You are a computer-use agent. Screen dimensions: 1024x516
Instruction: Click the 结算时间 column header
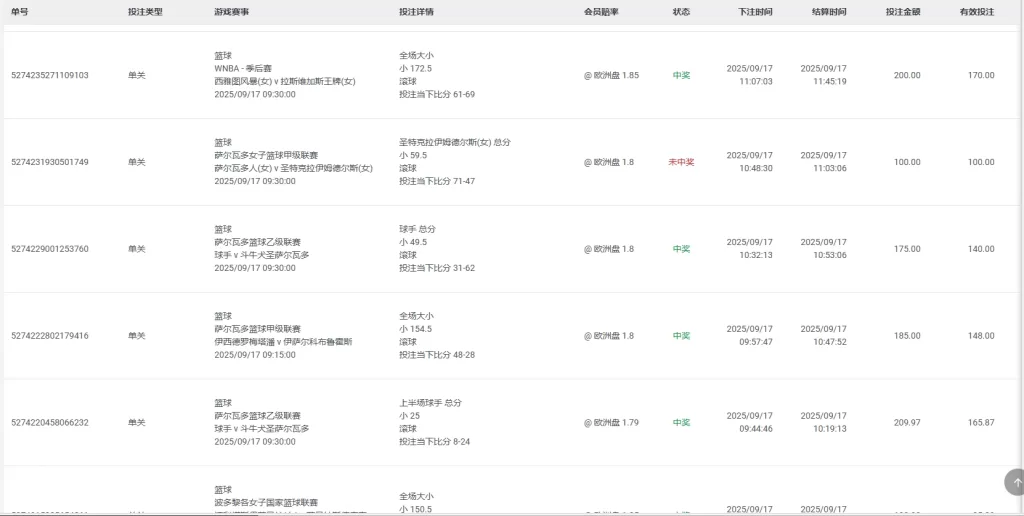(x=829, y=12)
